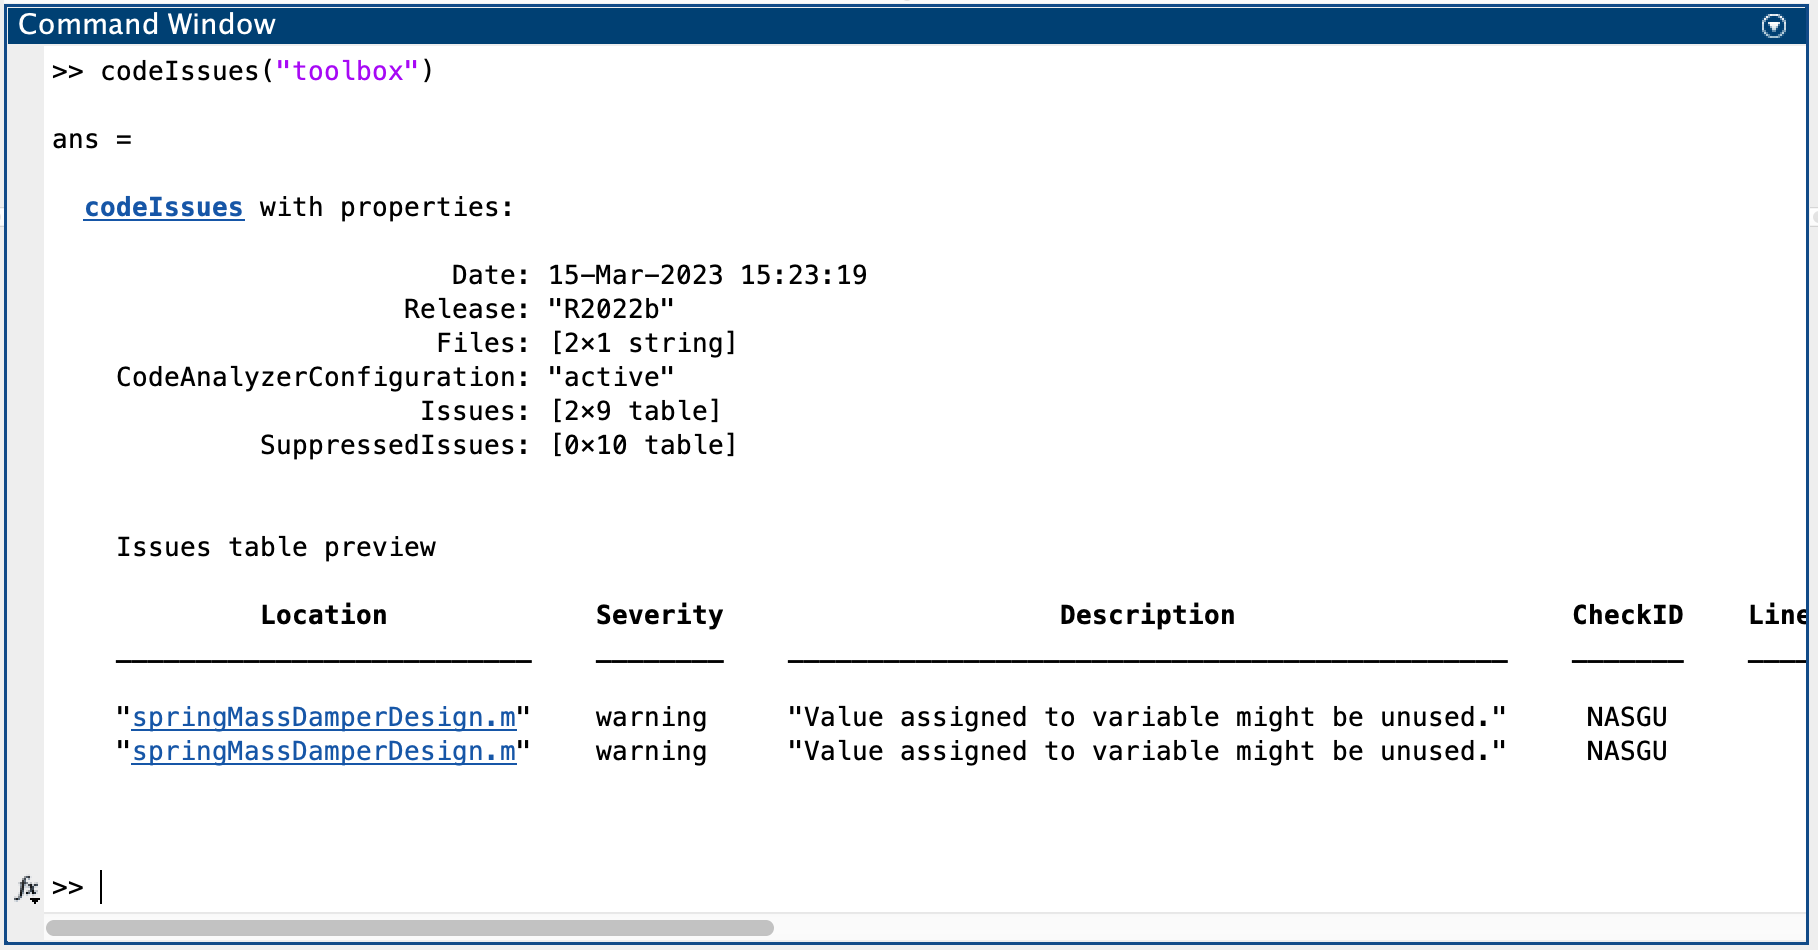Click the fx function browser icon

(27, 888)
